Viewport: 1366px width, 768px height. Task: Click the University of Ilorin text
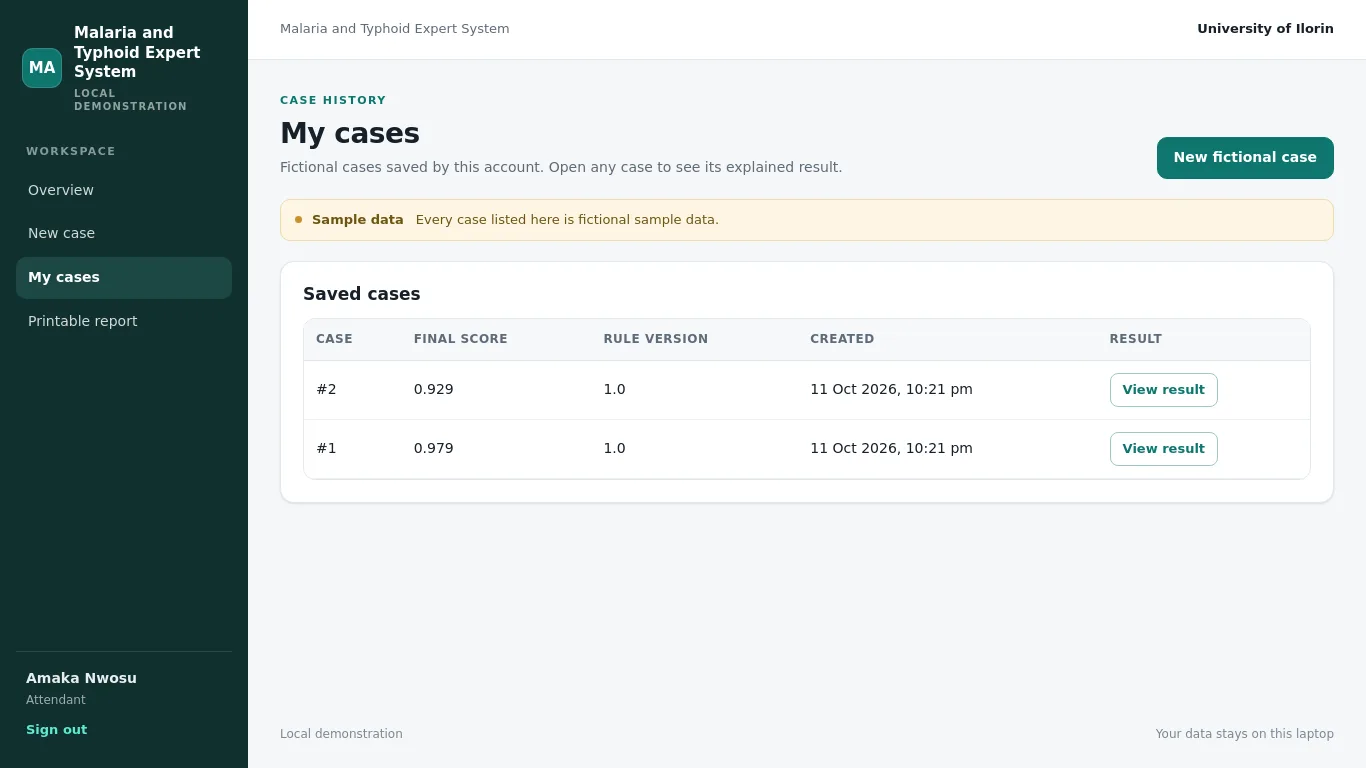click(x=1265, y=29)
